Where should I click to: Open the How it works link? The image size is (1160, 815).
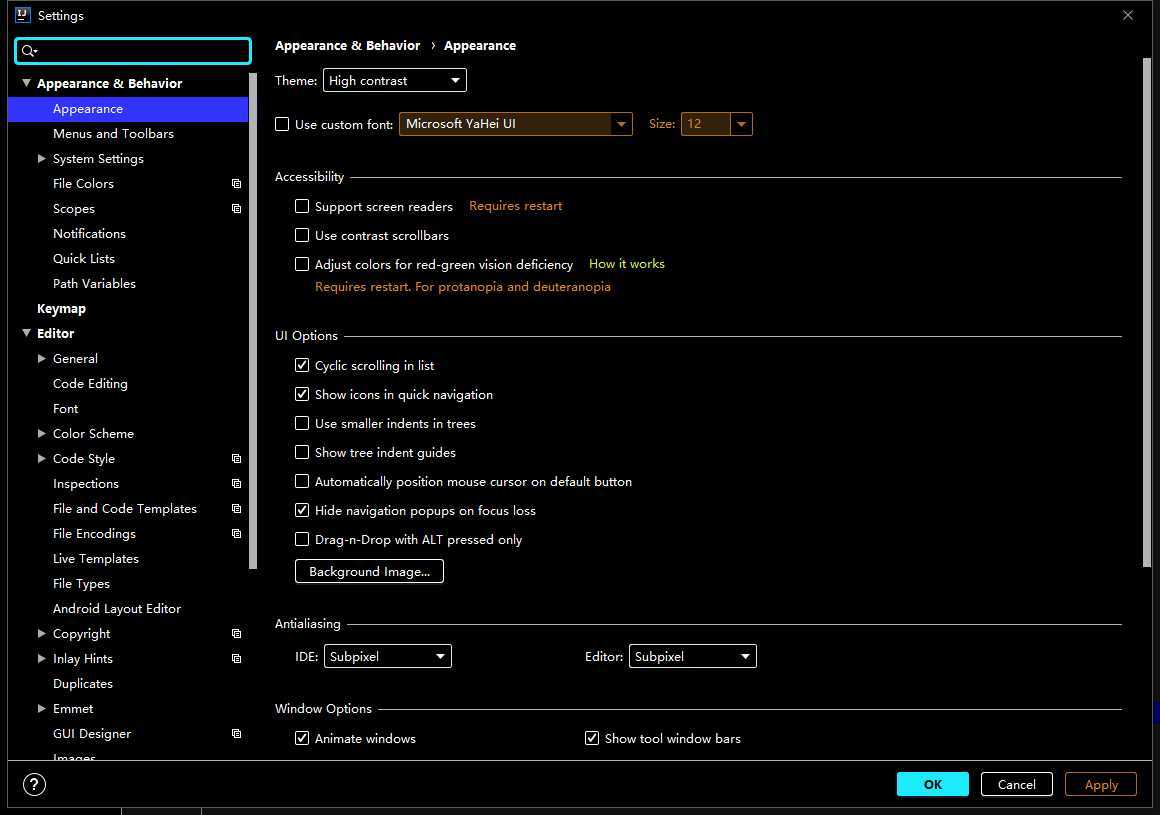pos(627,264)
